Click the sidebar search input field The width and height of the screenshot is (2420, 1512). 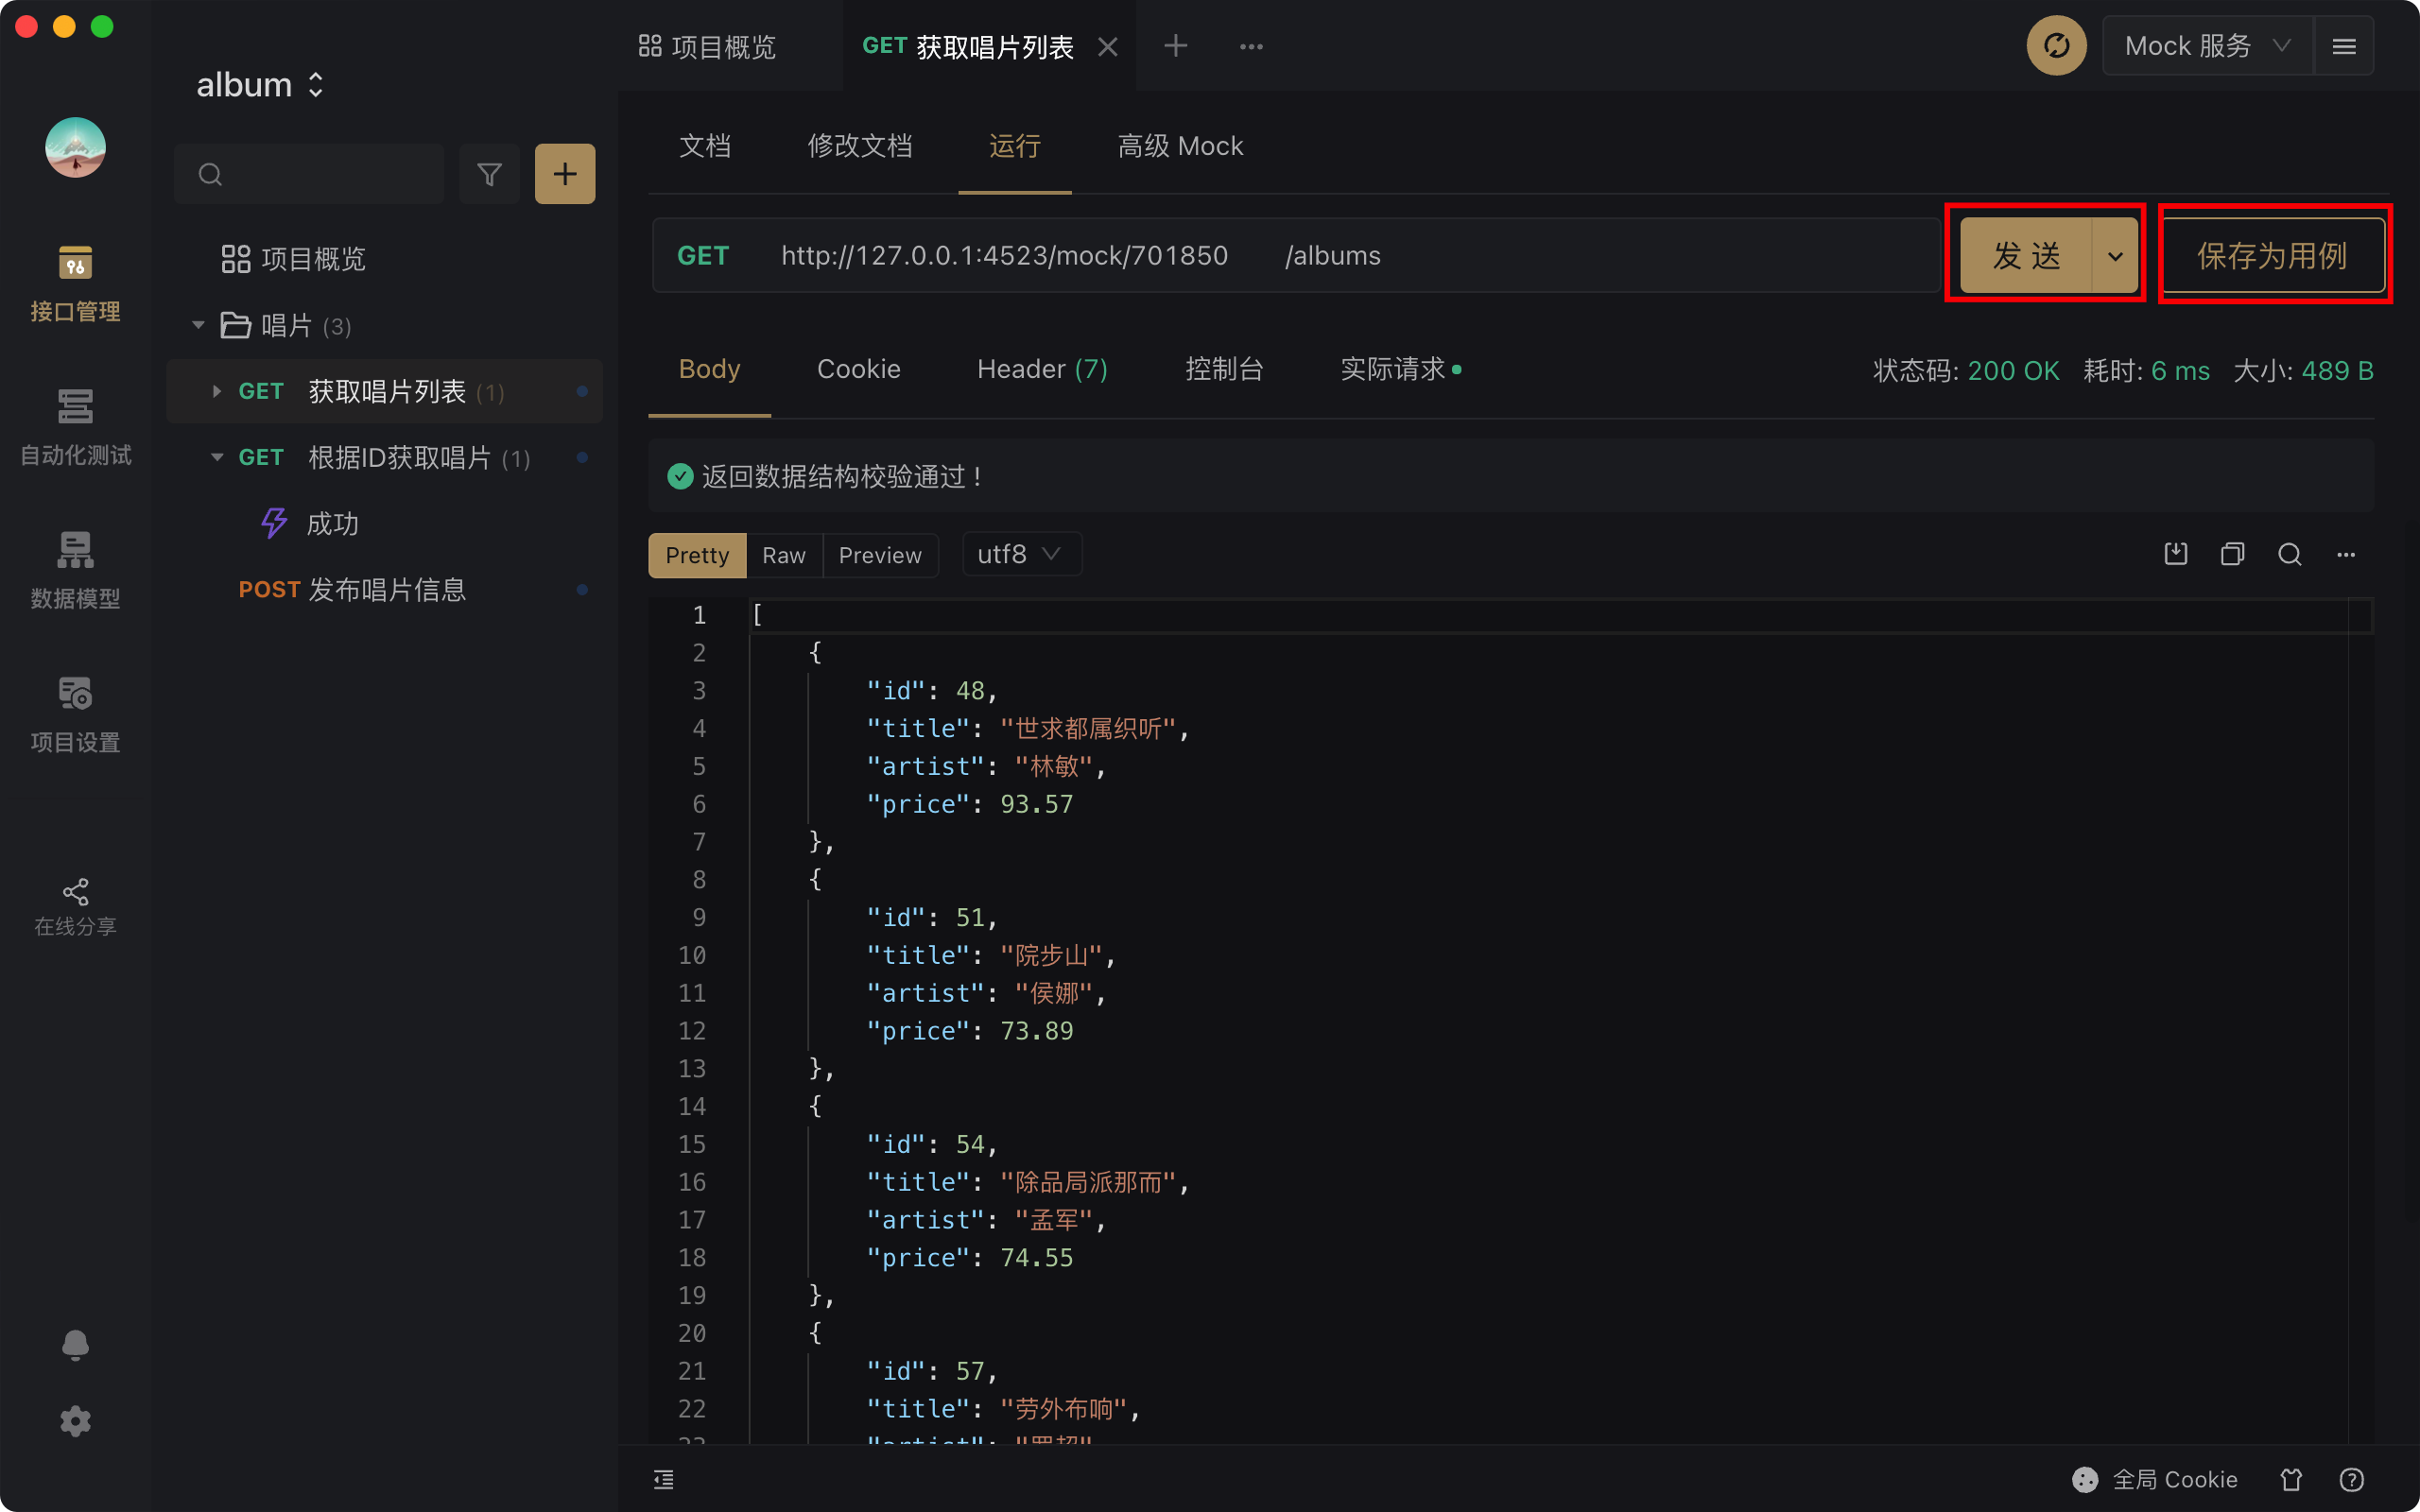tap(320, 174)
